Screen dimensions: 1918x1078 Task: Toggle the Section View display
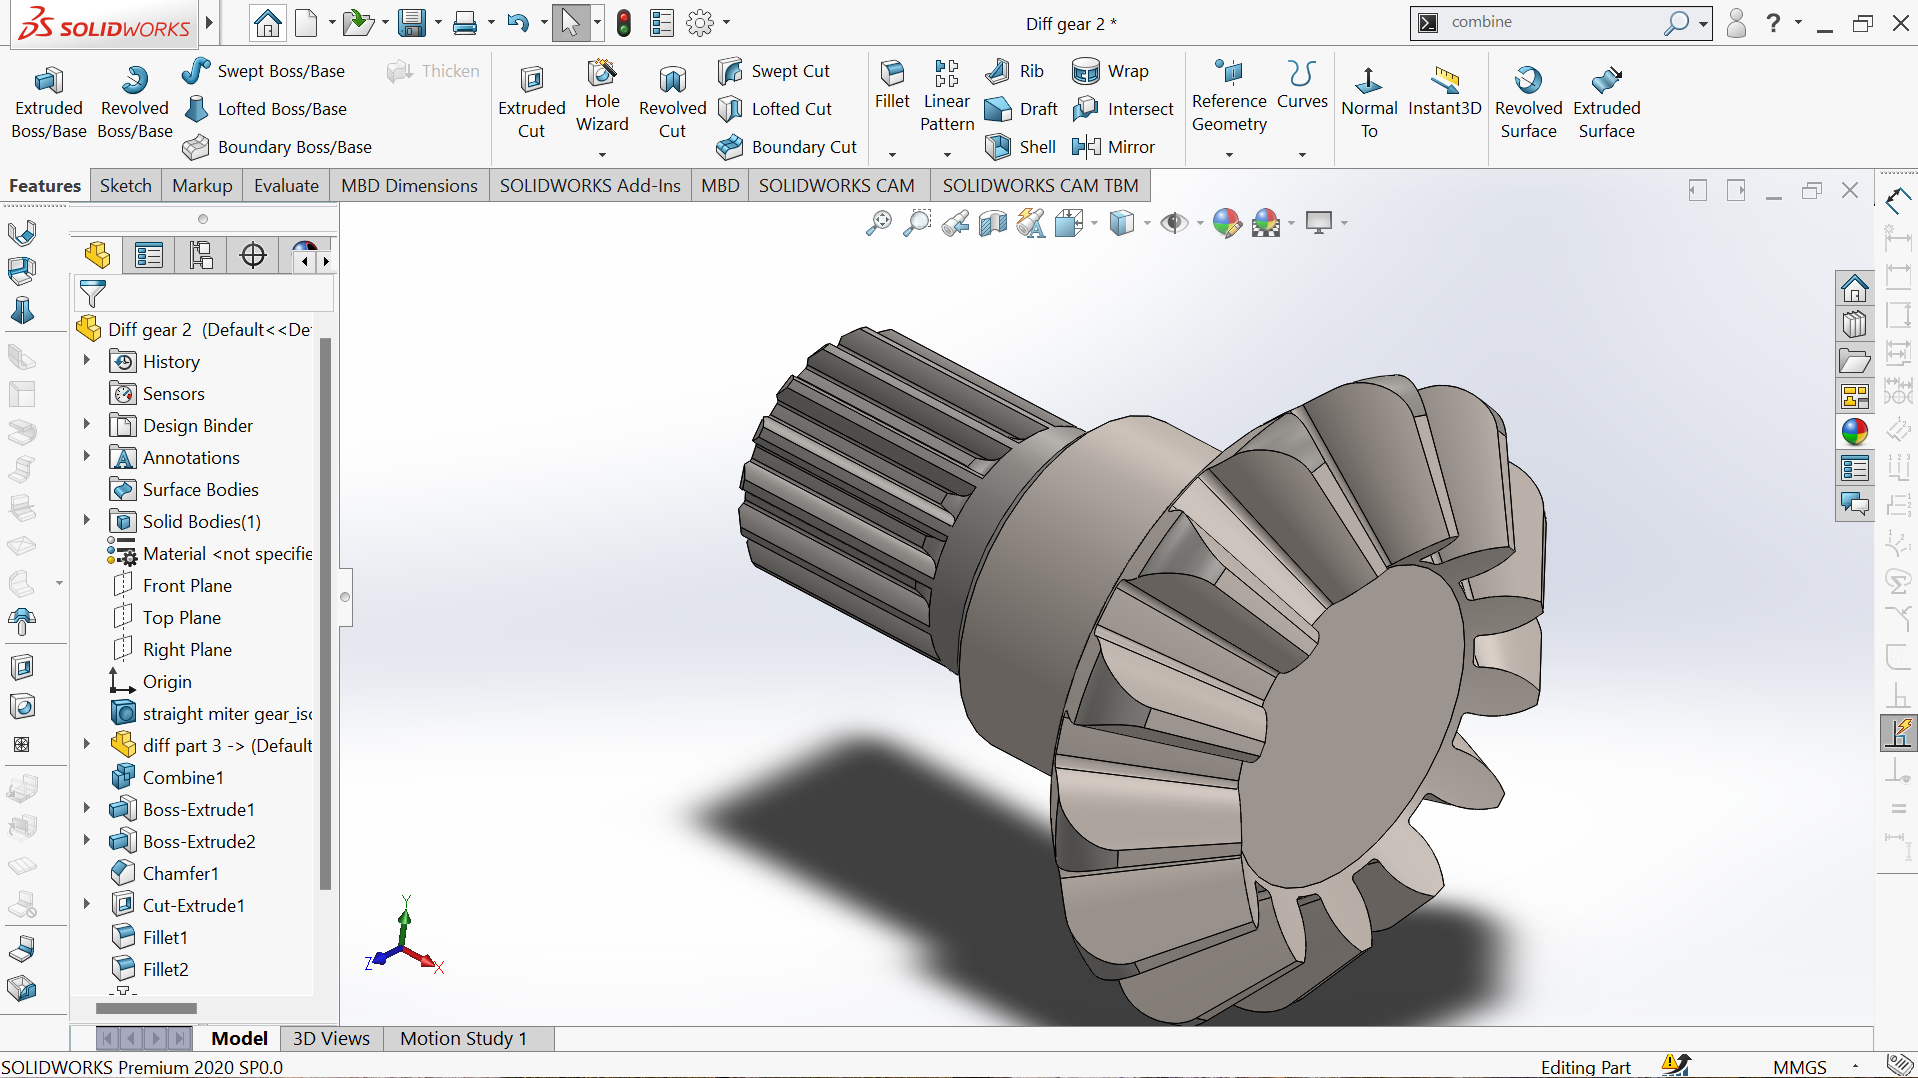(993, 223)
